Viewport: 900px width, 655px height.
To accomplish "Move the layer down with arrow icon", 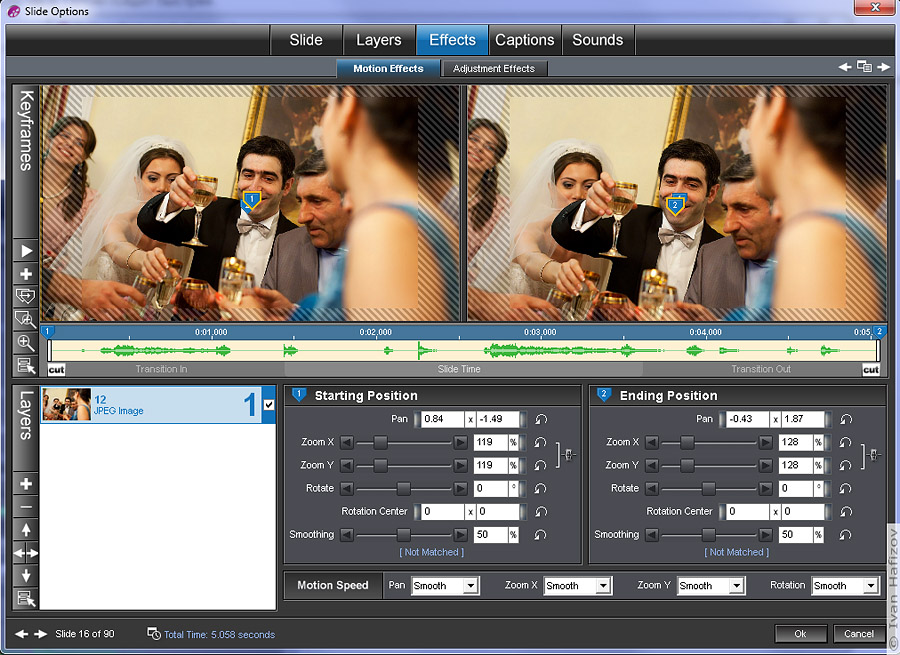I will point(26,576).
